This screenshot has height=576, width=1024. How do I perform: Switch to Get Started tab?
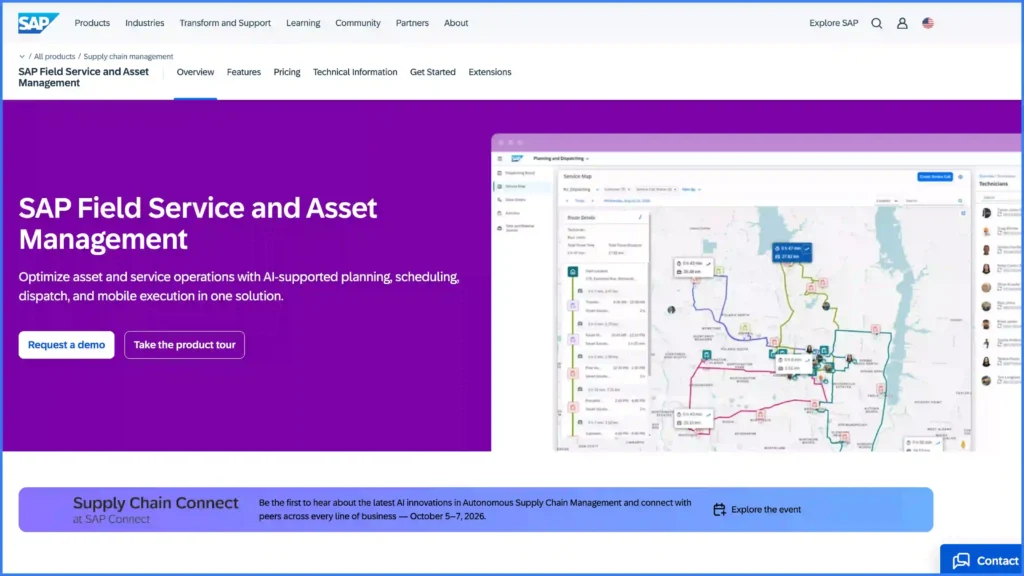point(432,72)
